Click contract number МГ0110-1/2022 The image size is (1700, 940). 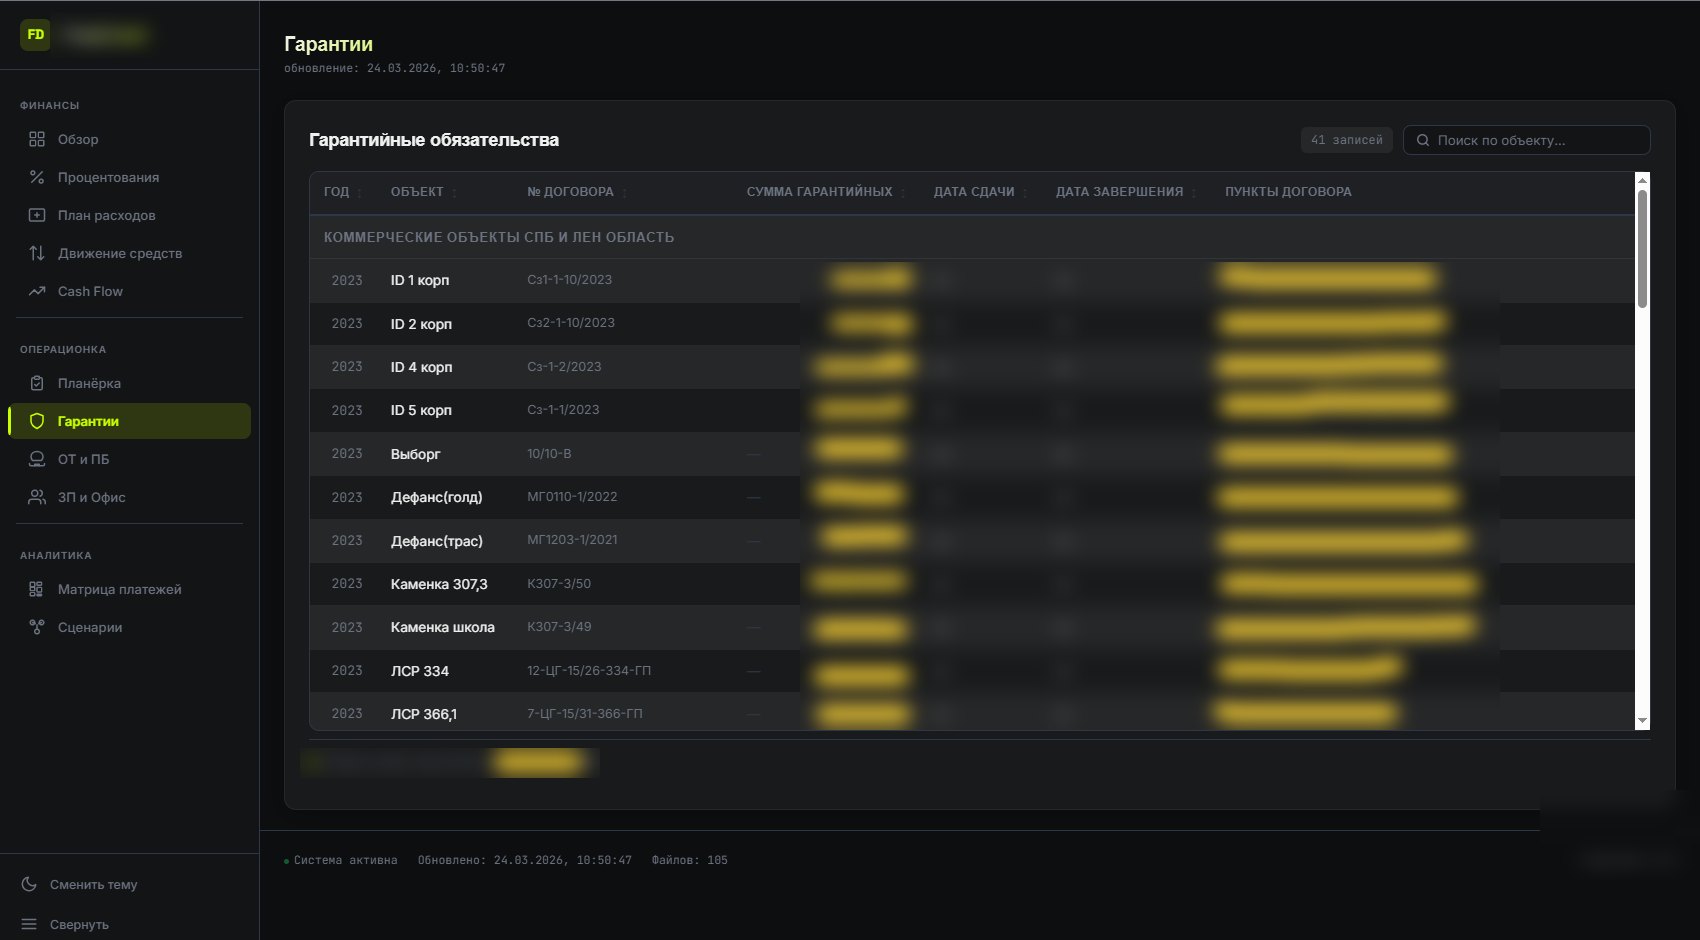(x=572, y=497)
